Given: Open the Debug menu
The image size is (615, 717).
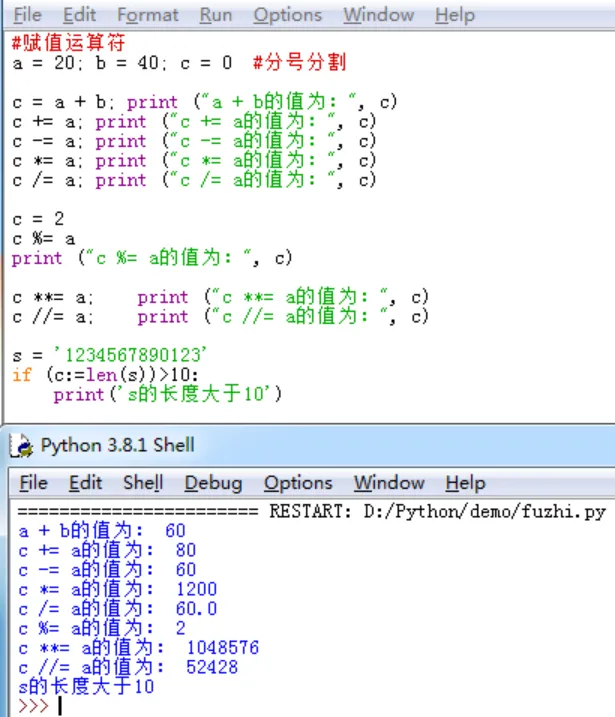Looking at the screenshot, I should 213,482.
